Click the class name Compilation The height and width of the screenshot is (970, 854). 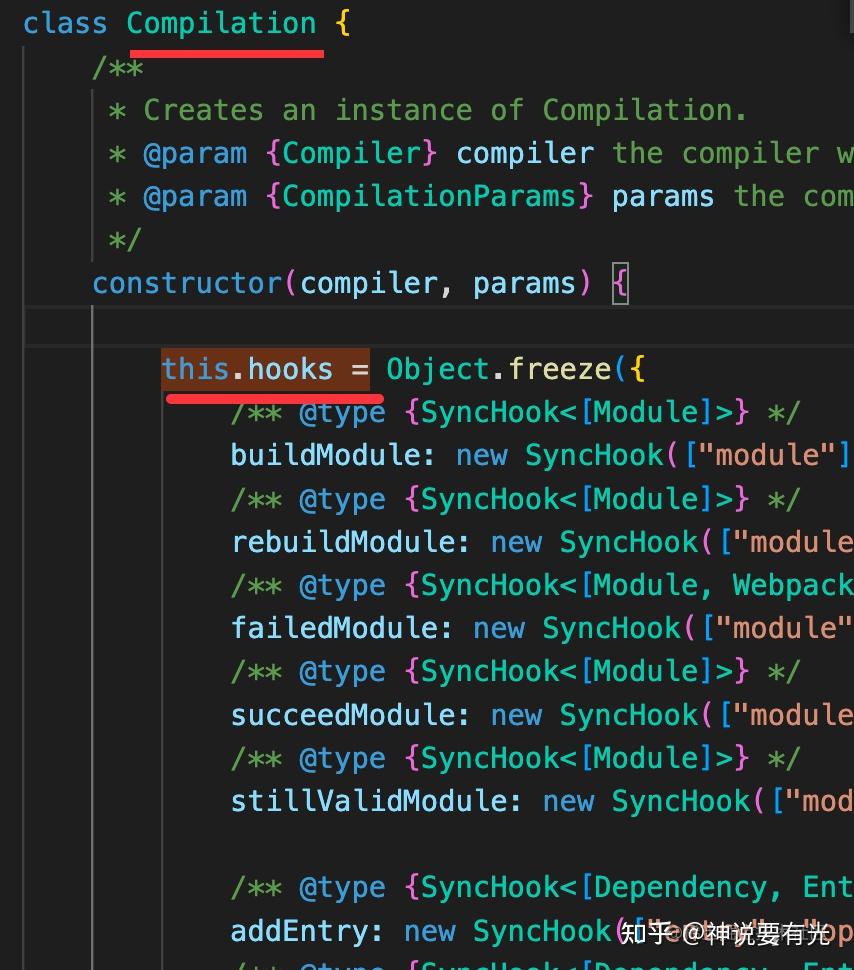pos(222,24)
